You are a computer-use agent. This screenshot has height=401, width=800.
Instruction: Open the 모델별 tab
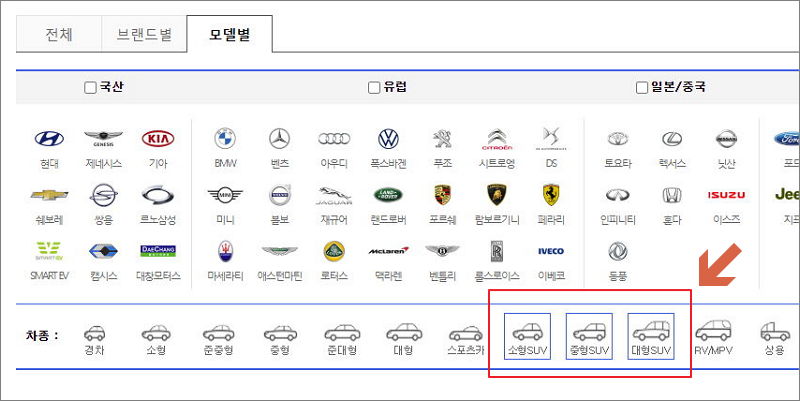tap(230, 34)
